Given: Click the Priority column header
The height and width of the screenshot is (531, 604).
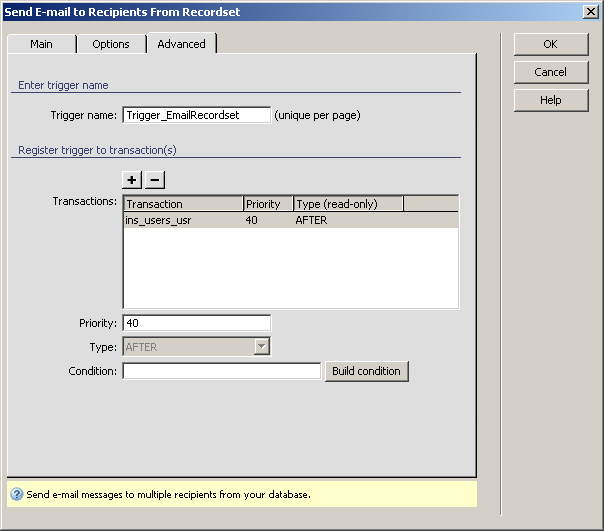Looking at the screenshot, I should pyautogui.click(x=267, y=204).
